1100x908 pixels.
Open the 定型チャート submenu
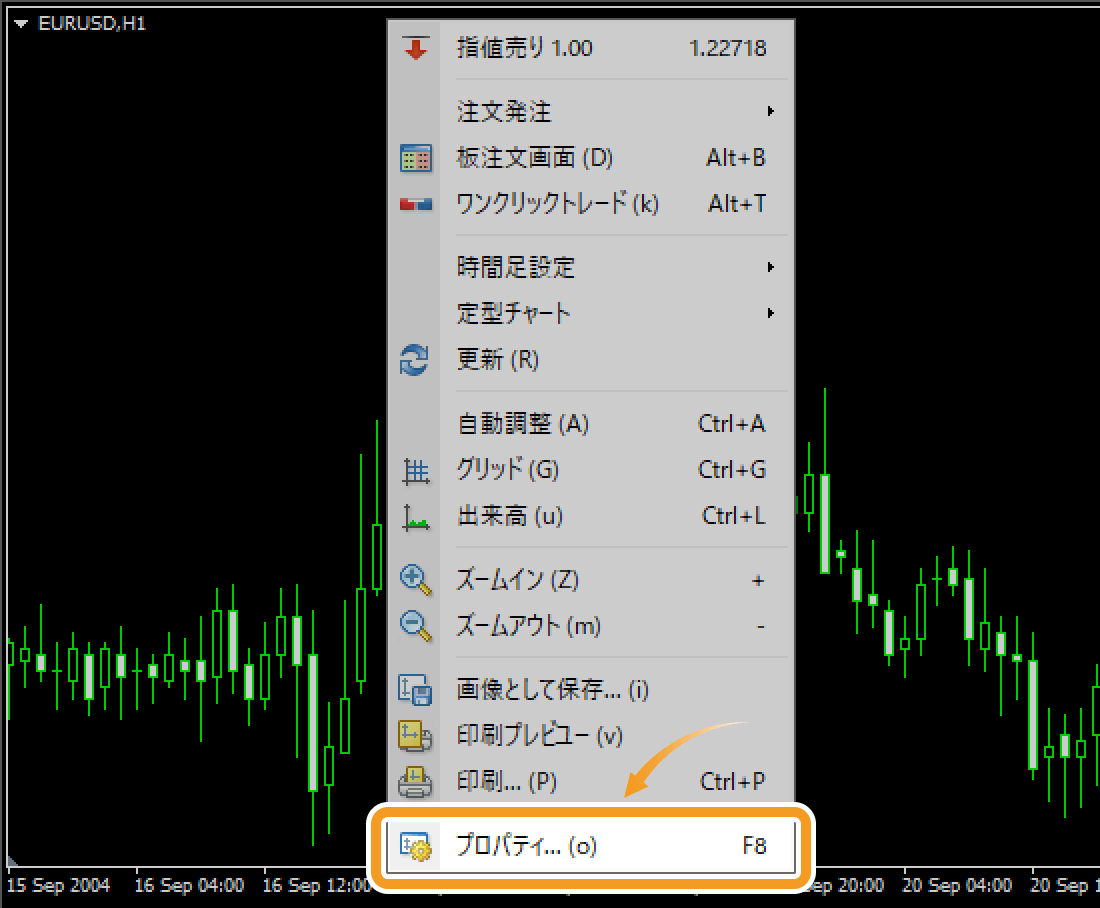pos(591,313)
